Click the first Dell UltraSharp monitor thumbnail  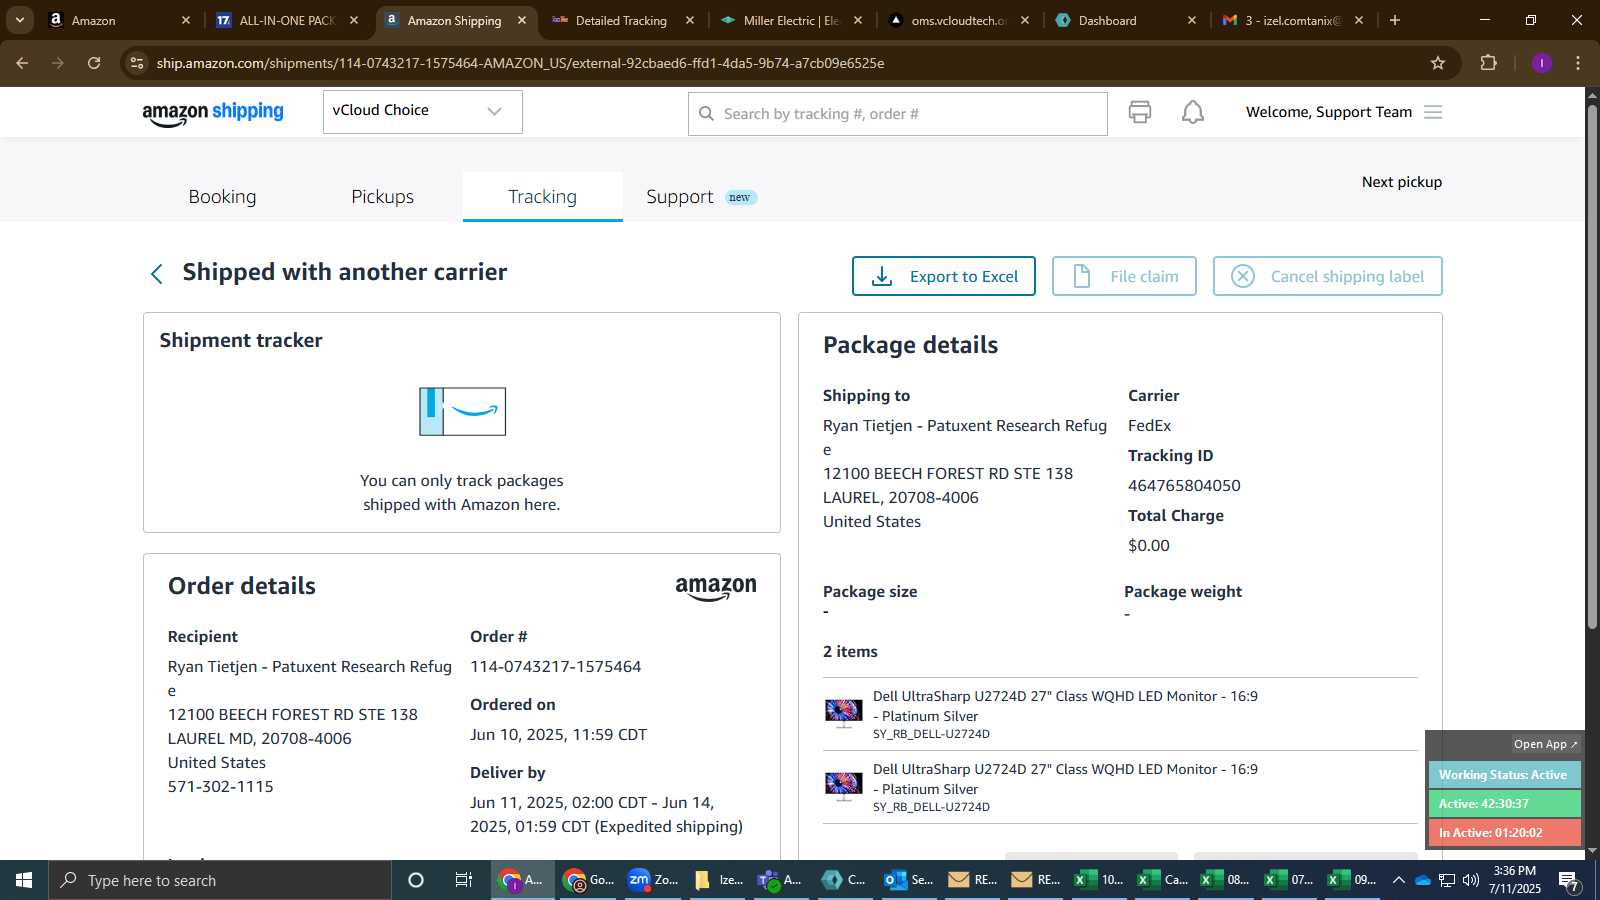click(x=843, y=712)
